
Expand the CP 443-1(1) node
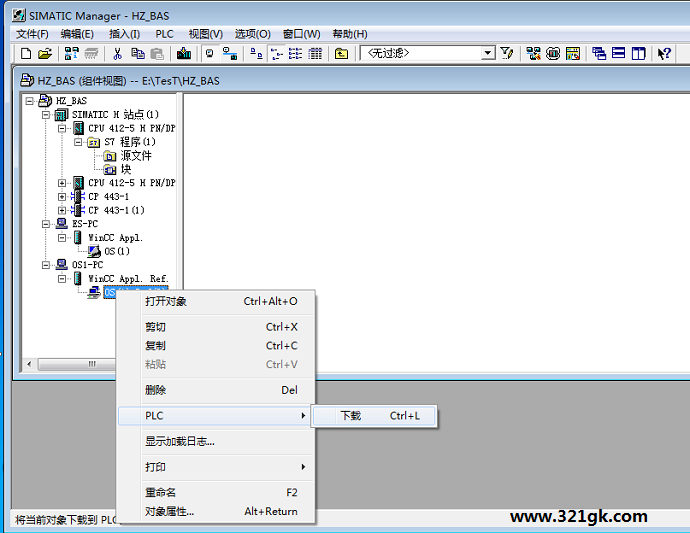[x=62, y=210]
